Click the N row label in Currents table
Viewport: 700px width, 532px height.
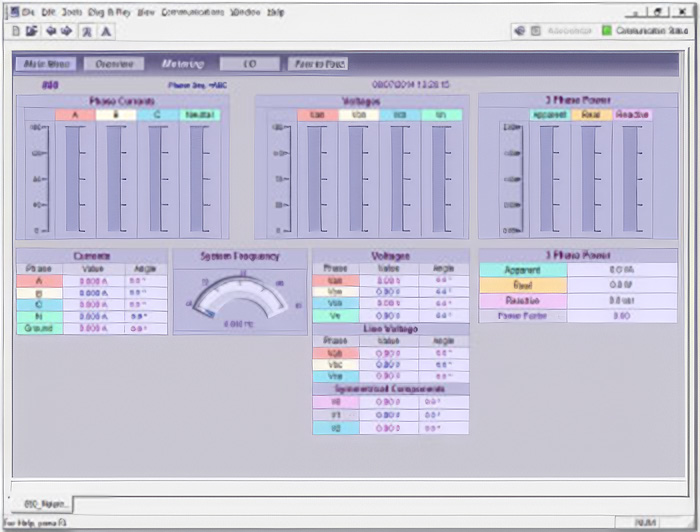click(x=39, y=316)
